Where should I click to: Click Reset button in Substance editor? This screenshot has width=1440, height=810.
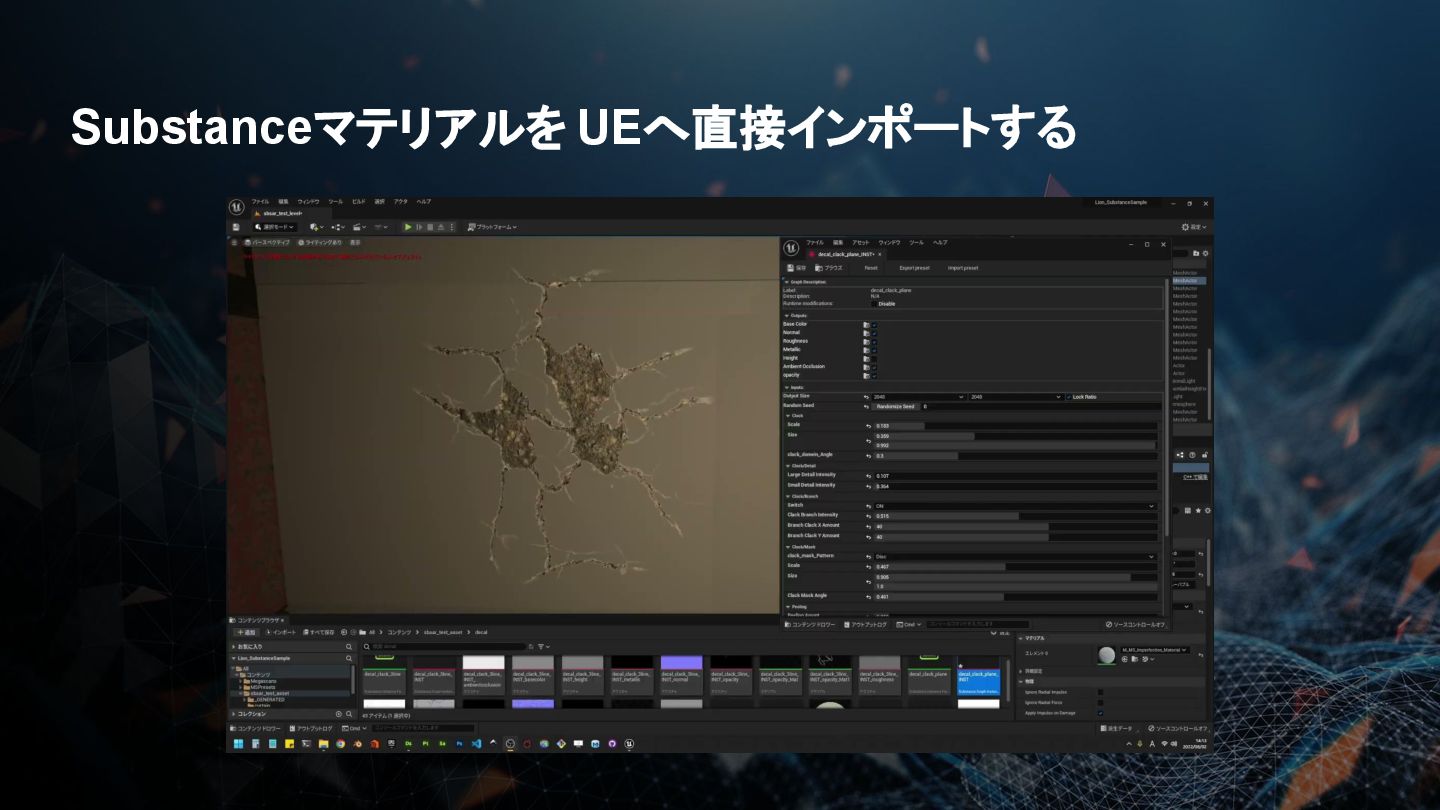(x=871, y=268)
